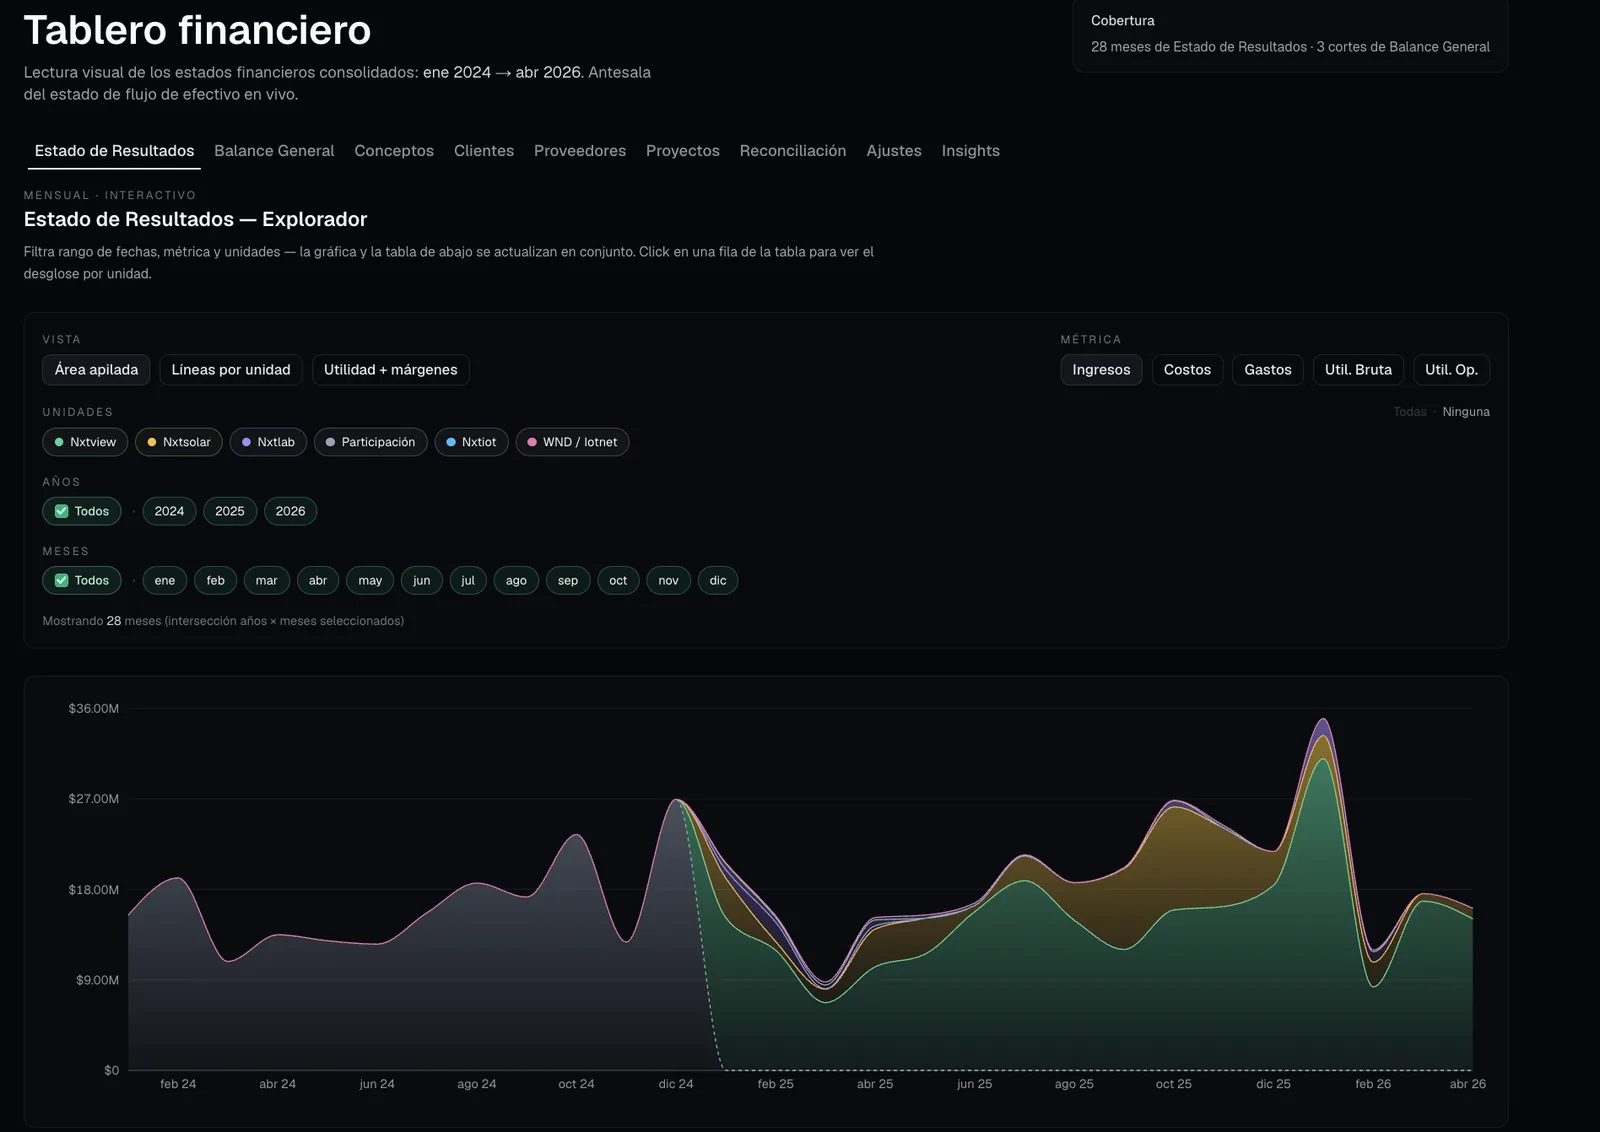
Task: Click the dic 24 axis label
Action: point(676,1084)
